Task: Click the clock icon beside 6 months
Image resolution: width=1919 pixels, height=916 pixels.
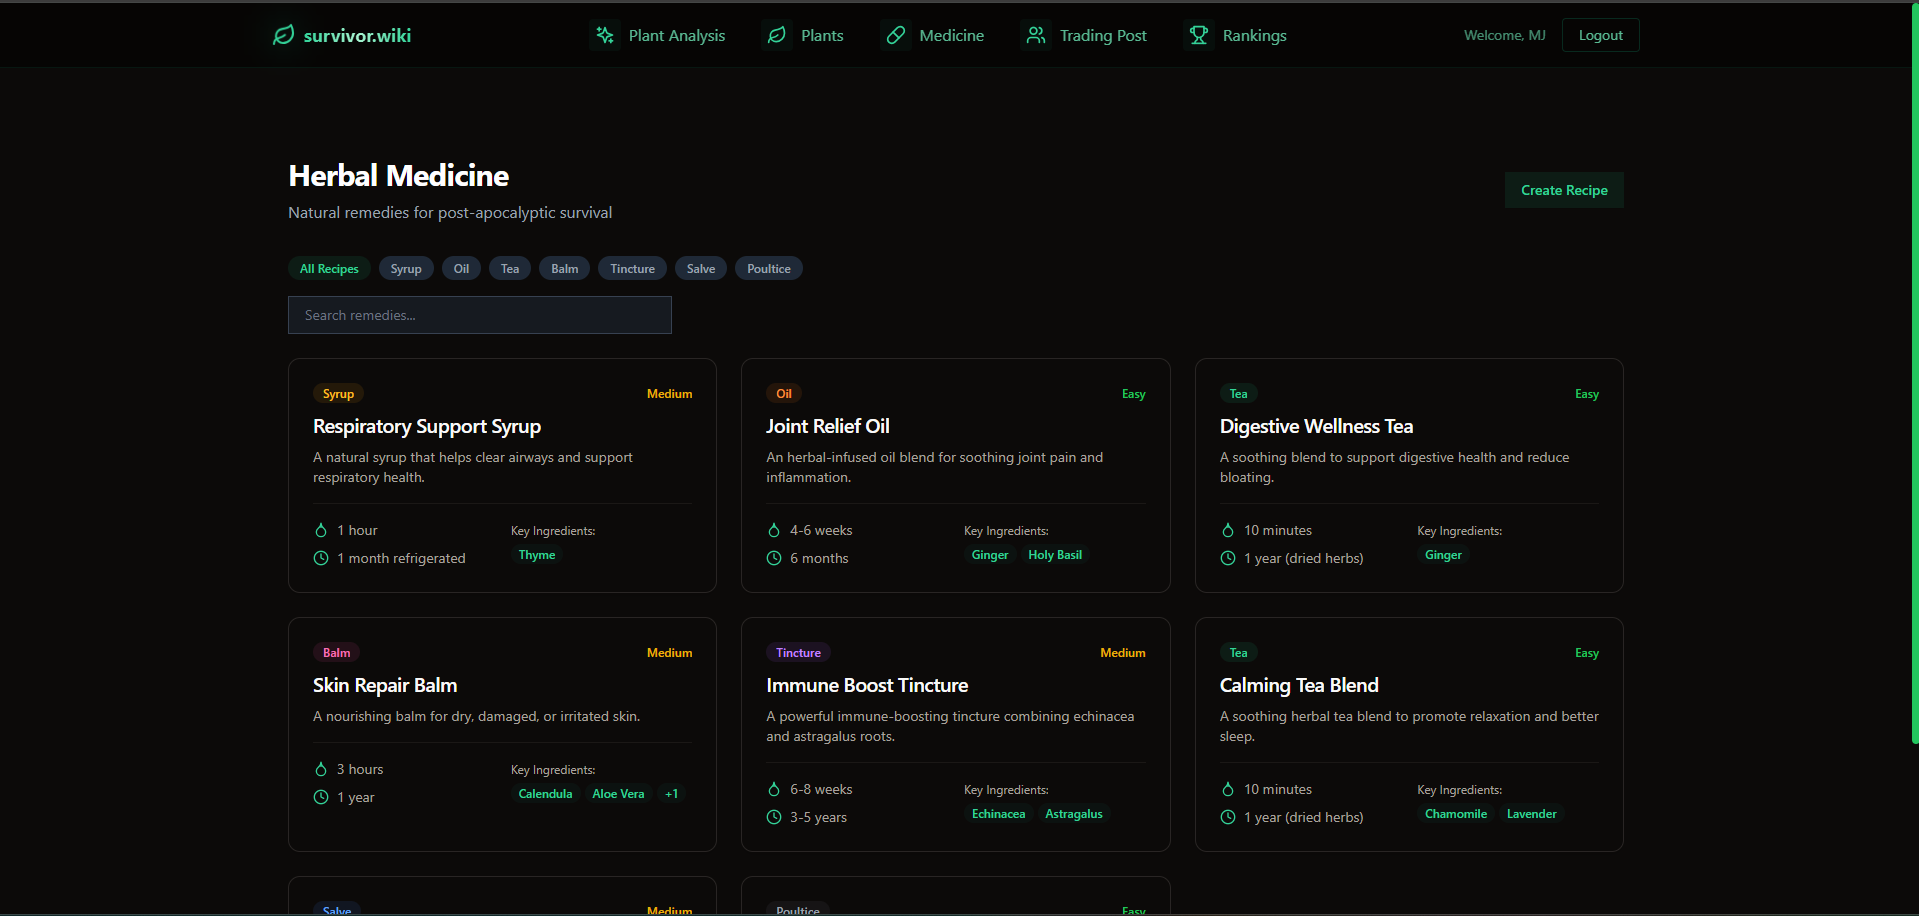Action: 774,558
